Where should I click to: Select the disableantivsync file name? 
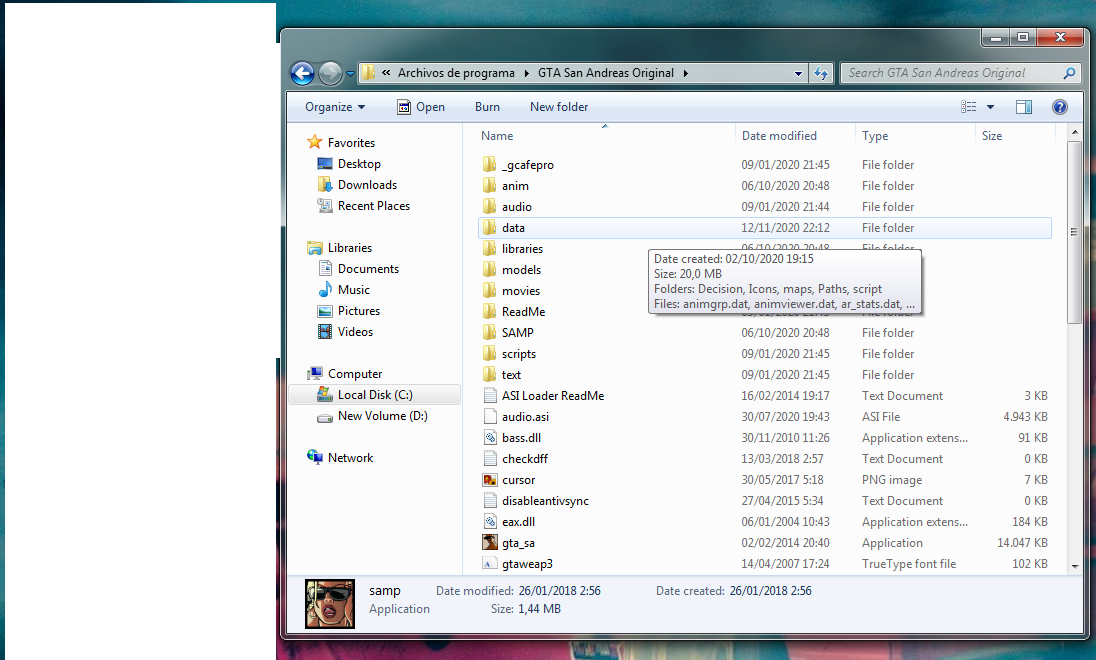545,501
